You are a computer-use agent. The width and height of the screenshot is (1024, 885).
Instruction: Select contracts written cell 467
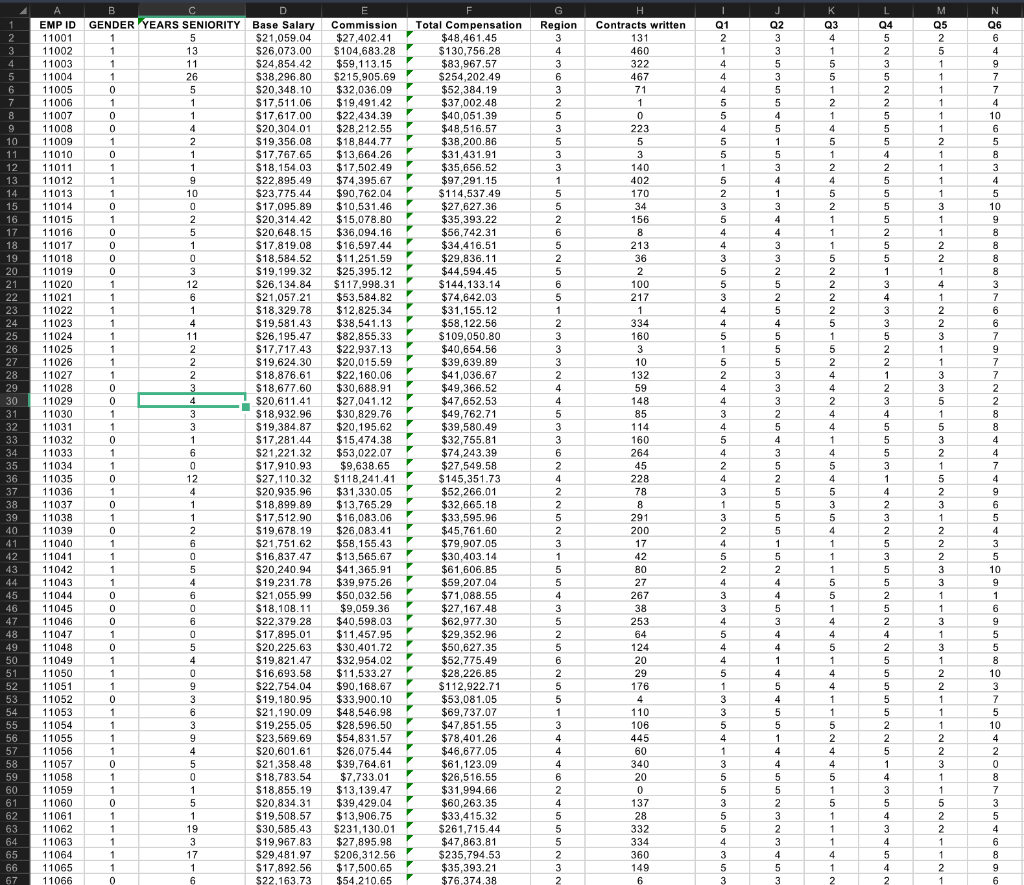(640, 76)
